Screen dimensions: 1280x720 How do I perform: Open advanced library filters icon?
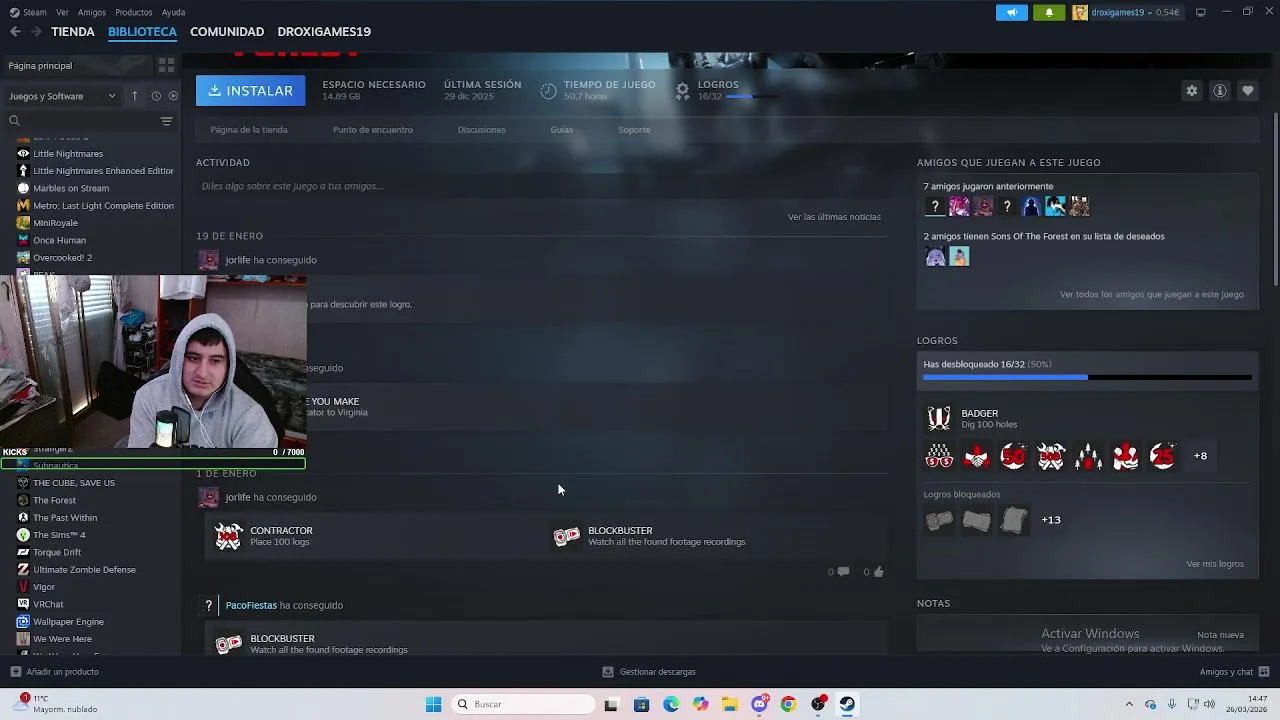point(166,121)
